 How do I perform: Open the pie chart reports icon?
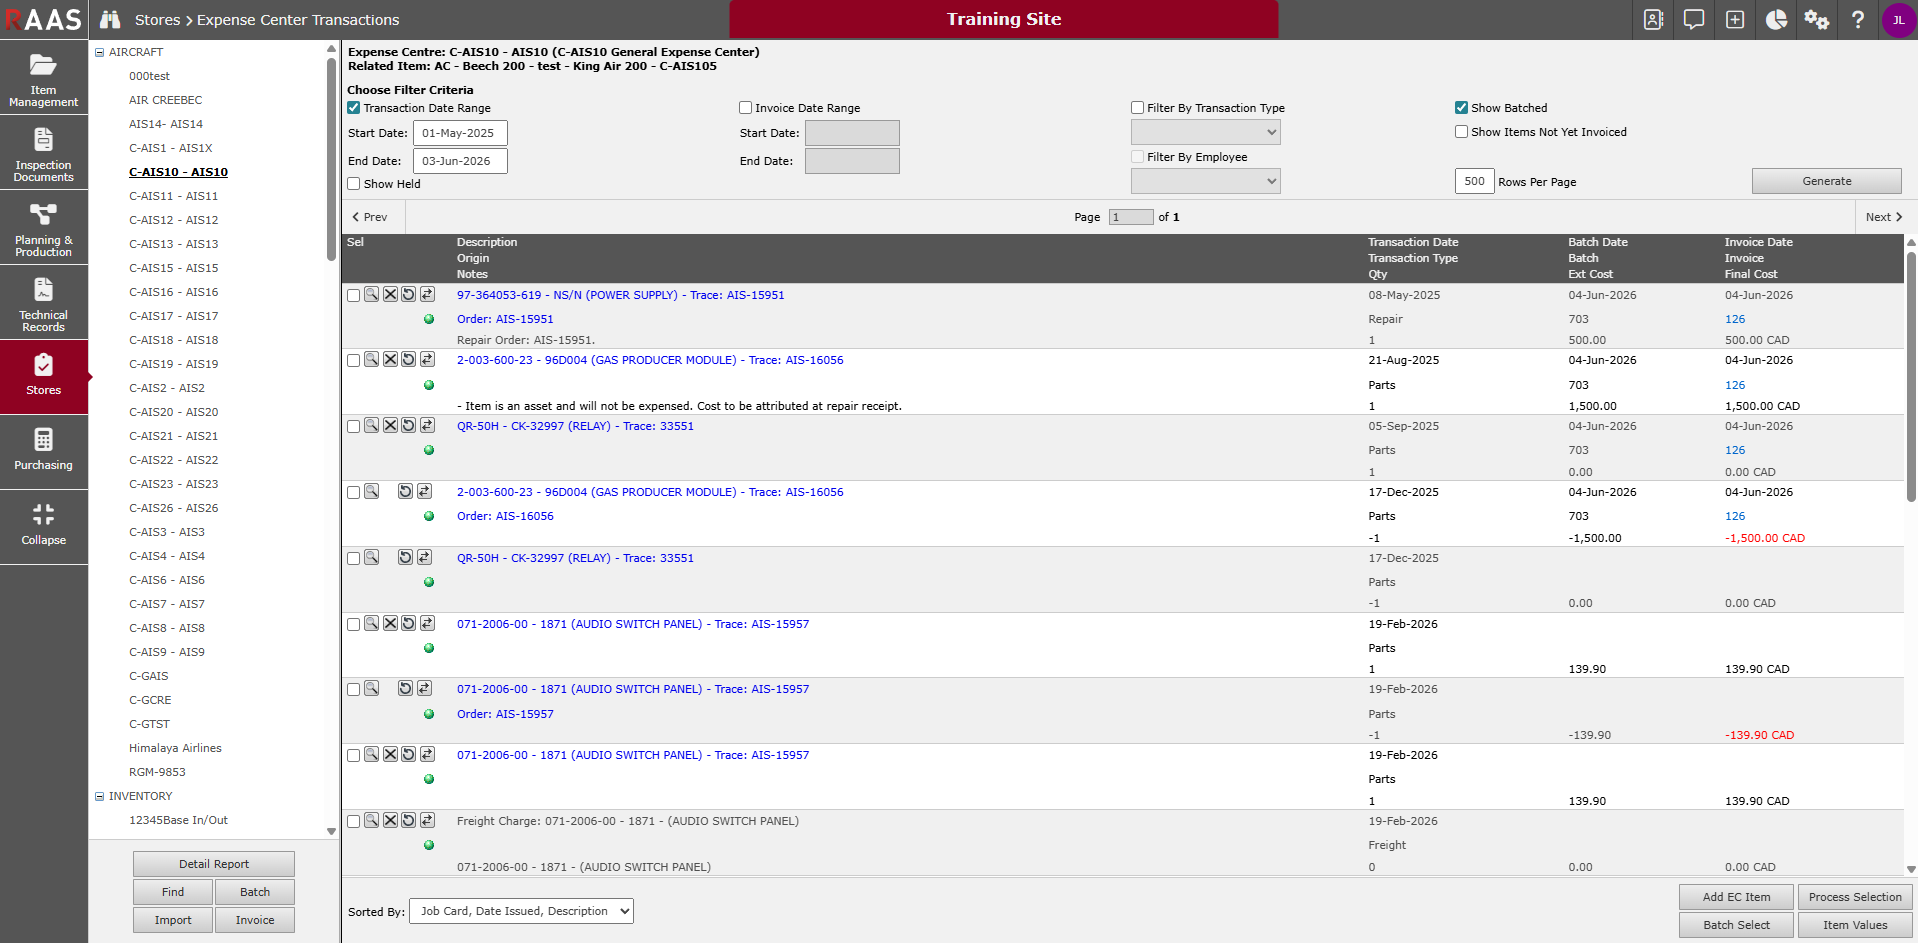[1776, 20]
